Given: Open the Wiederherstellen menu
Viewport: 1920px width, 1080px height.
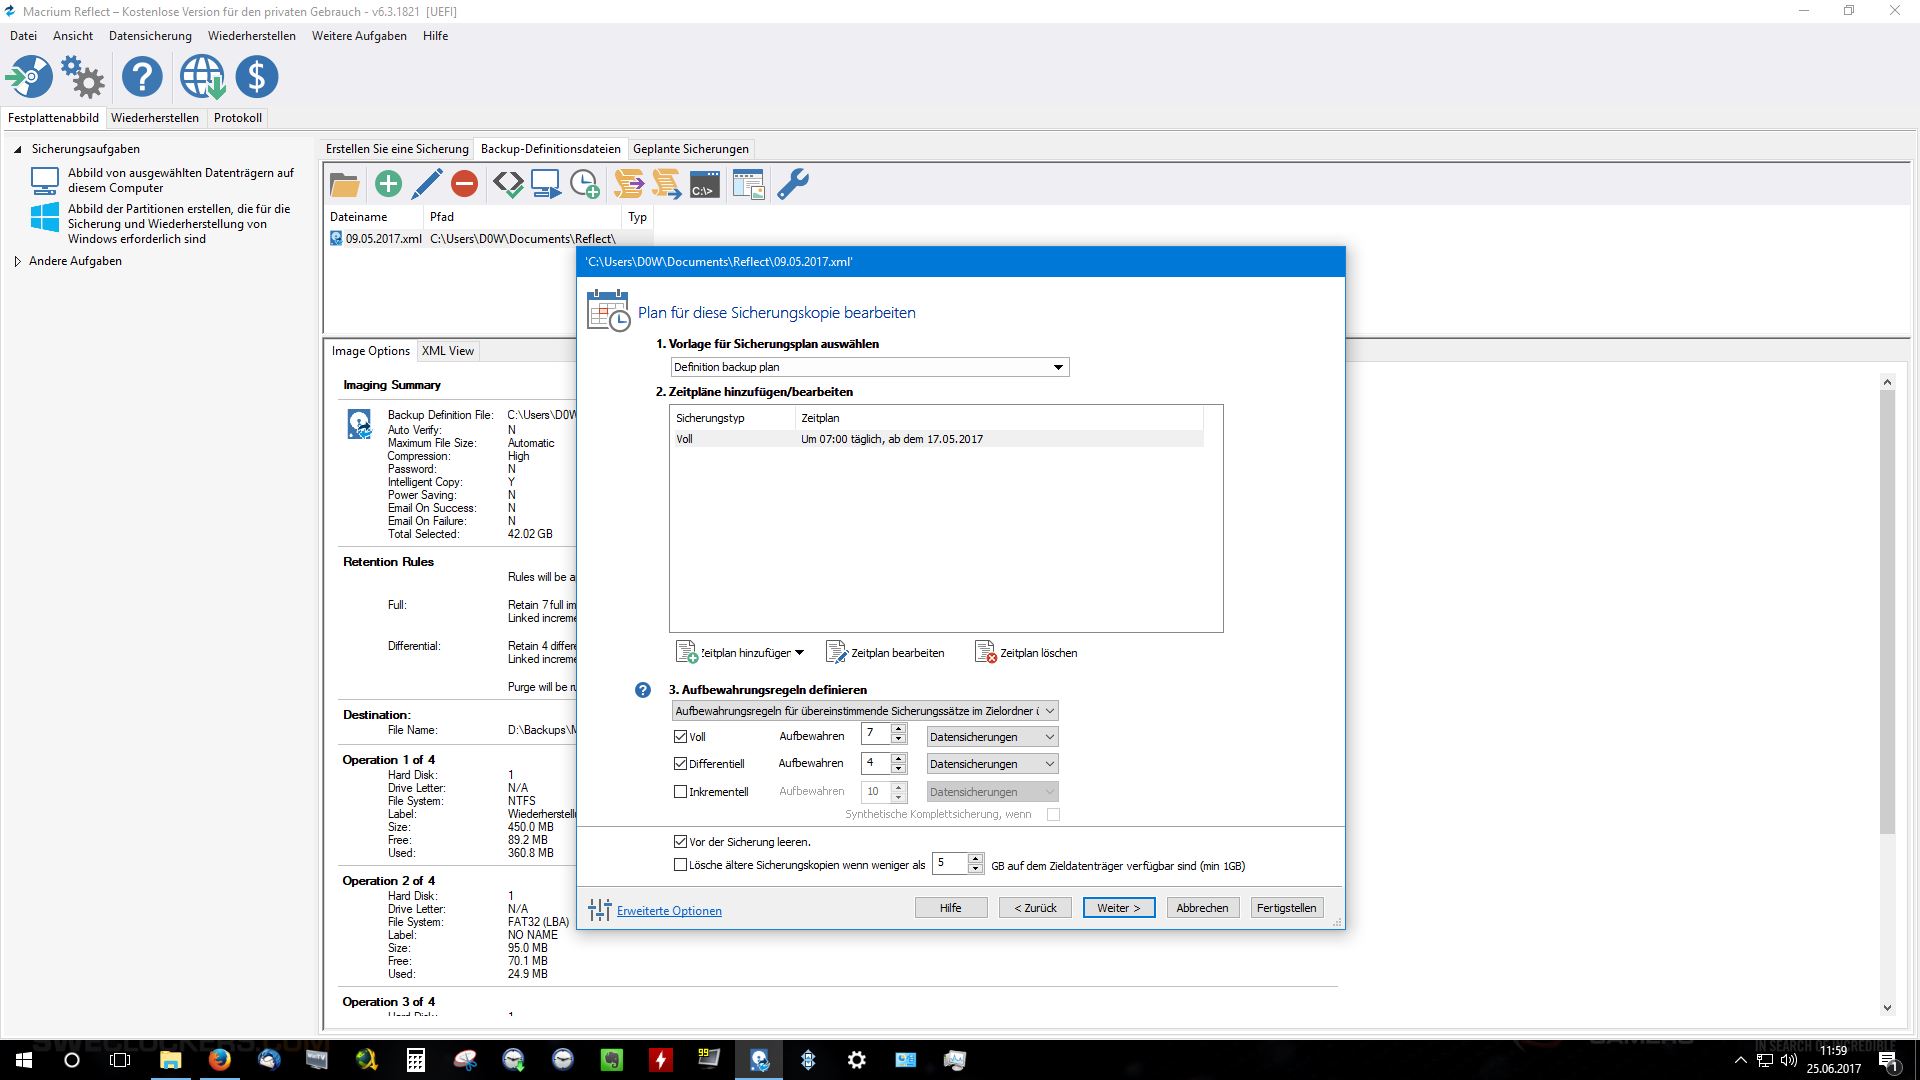Looking at the screenshot, I should (251, 36).
